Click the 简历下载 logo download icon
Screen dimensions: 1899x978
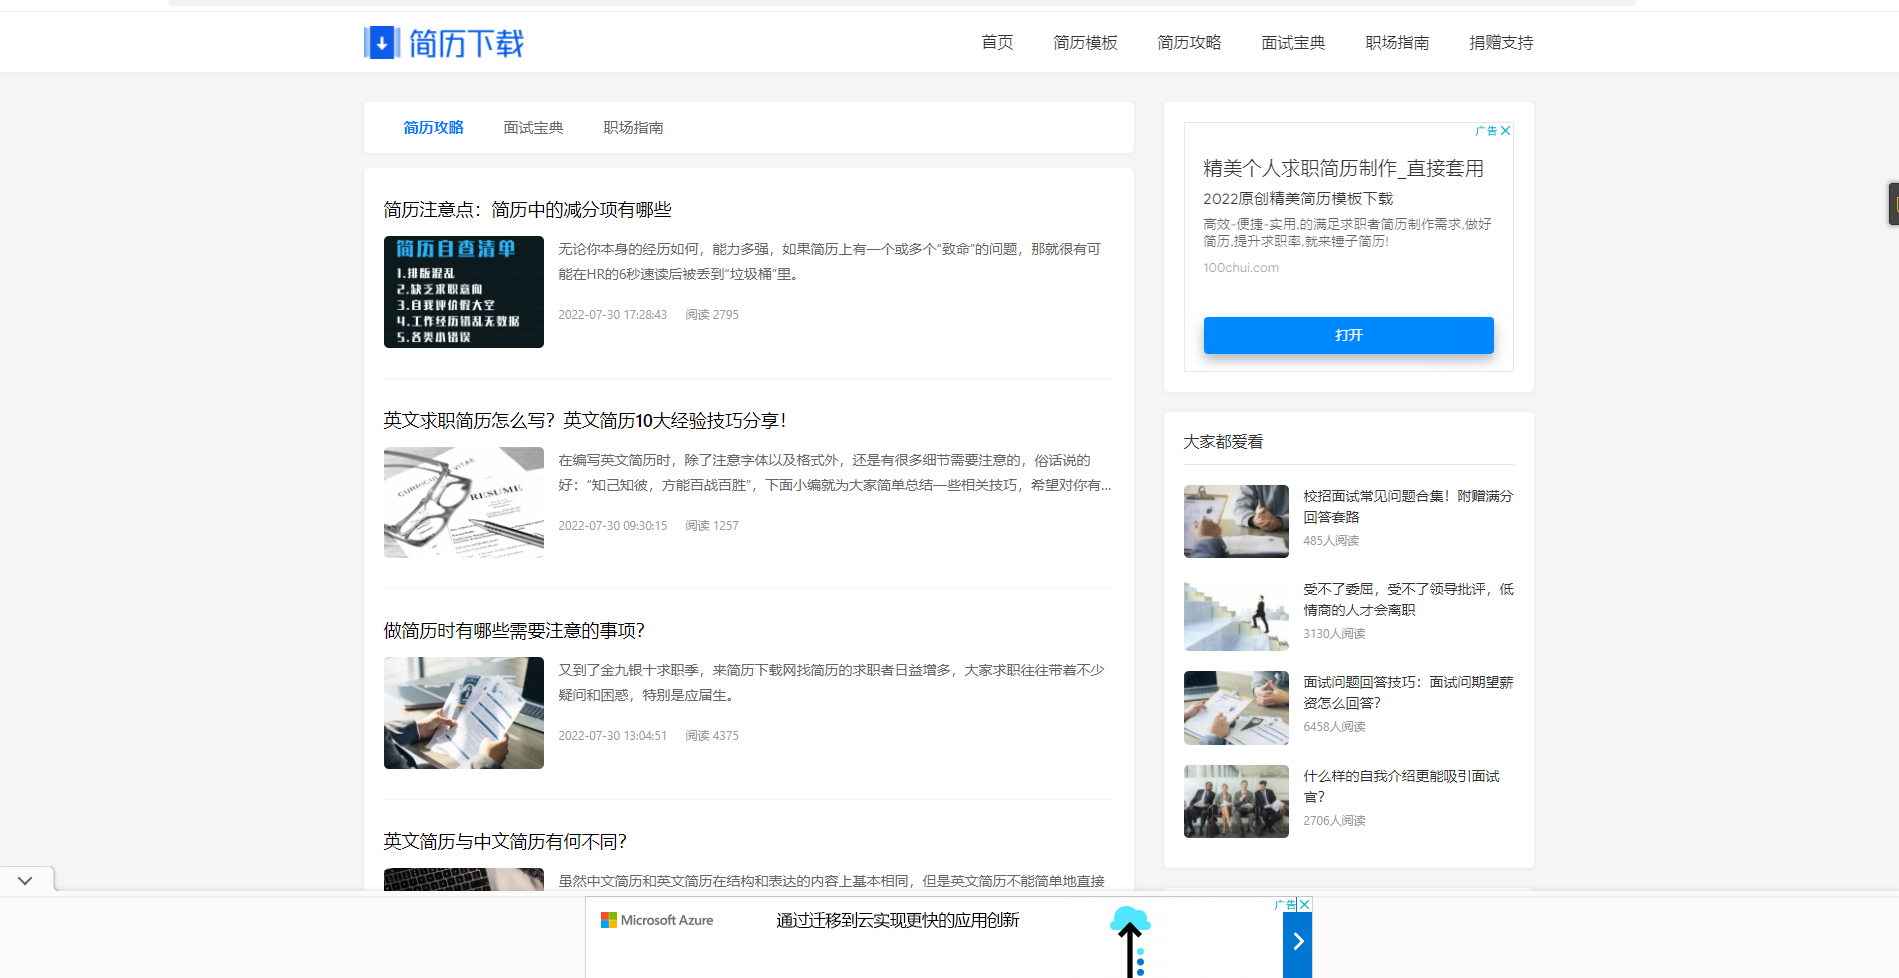(380, 42)
